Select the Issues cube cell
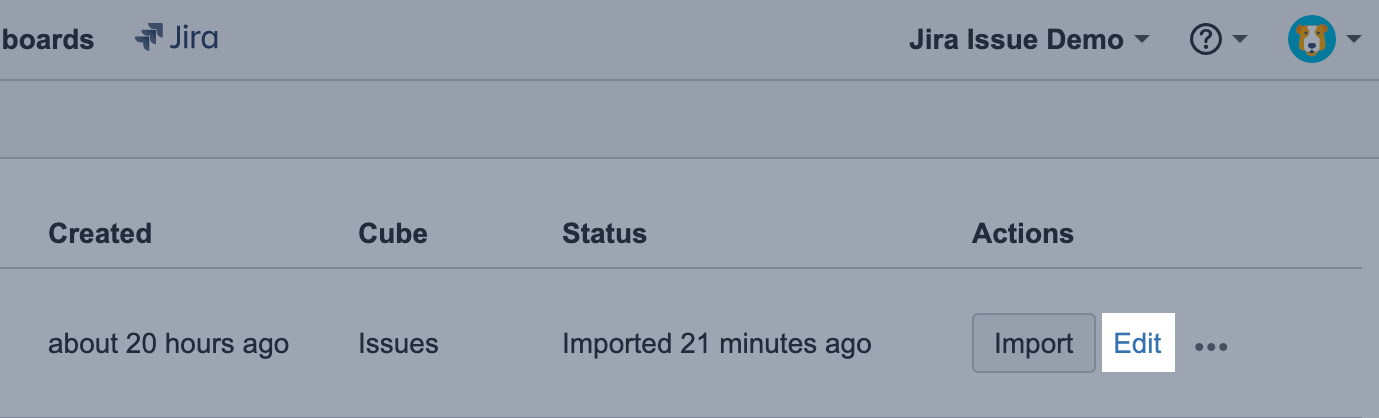 pos(398,345)
